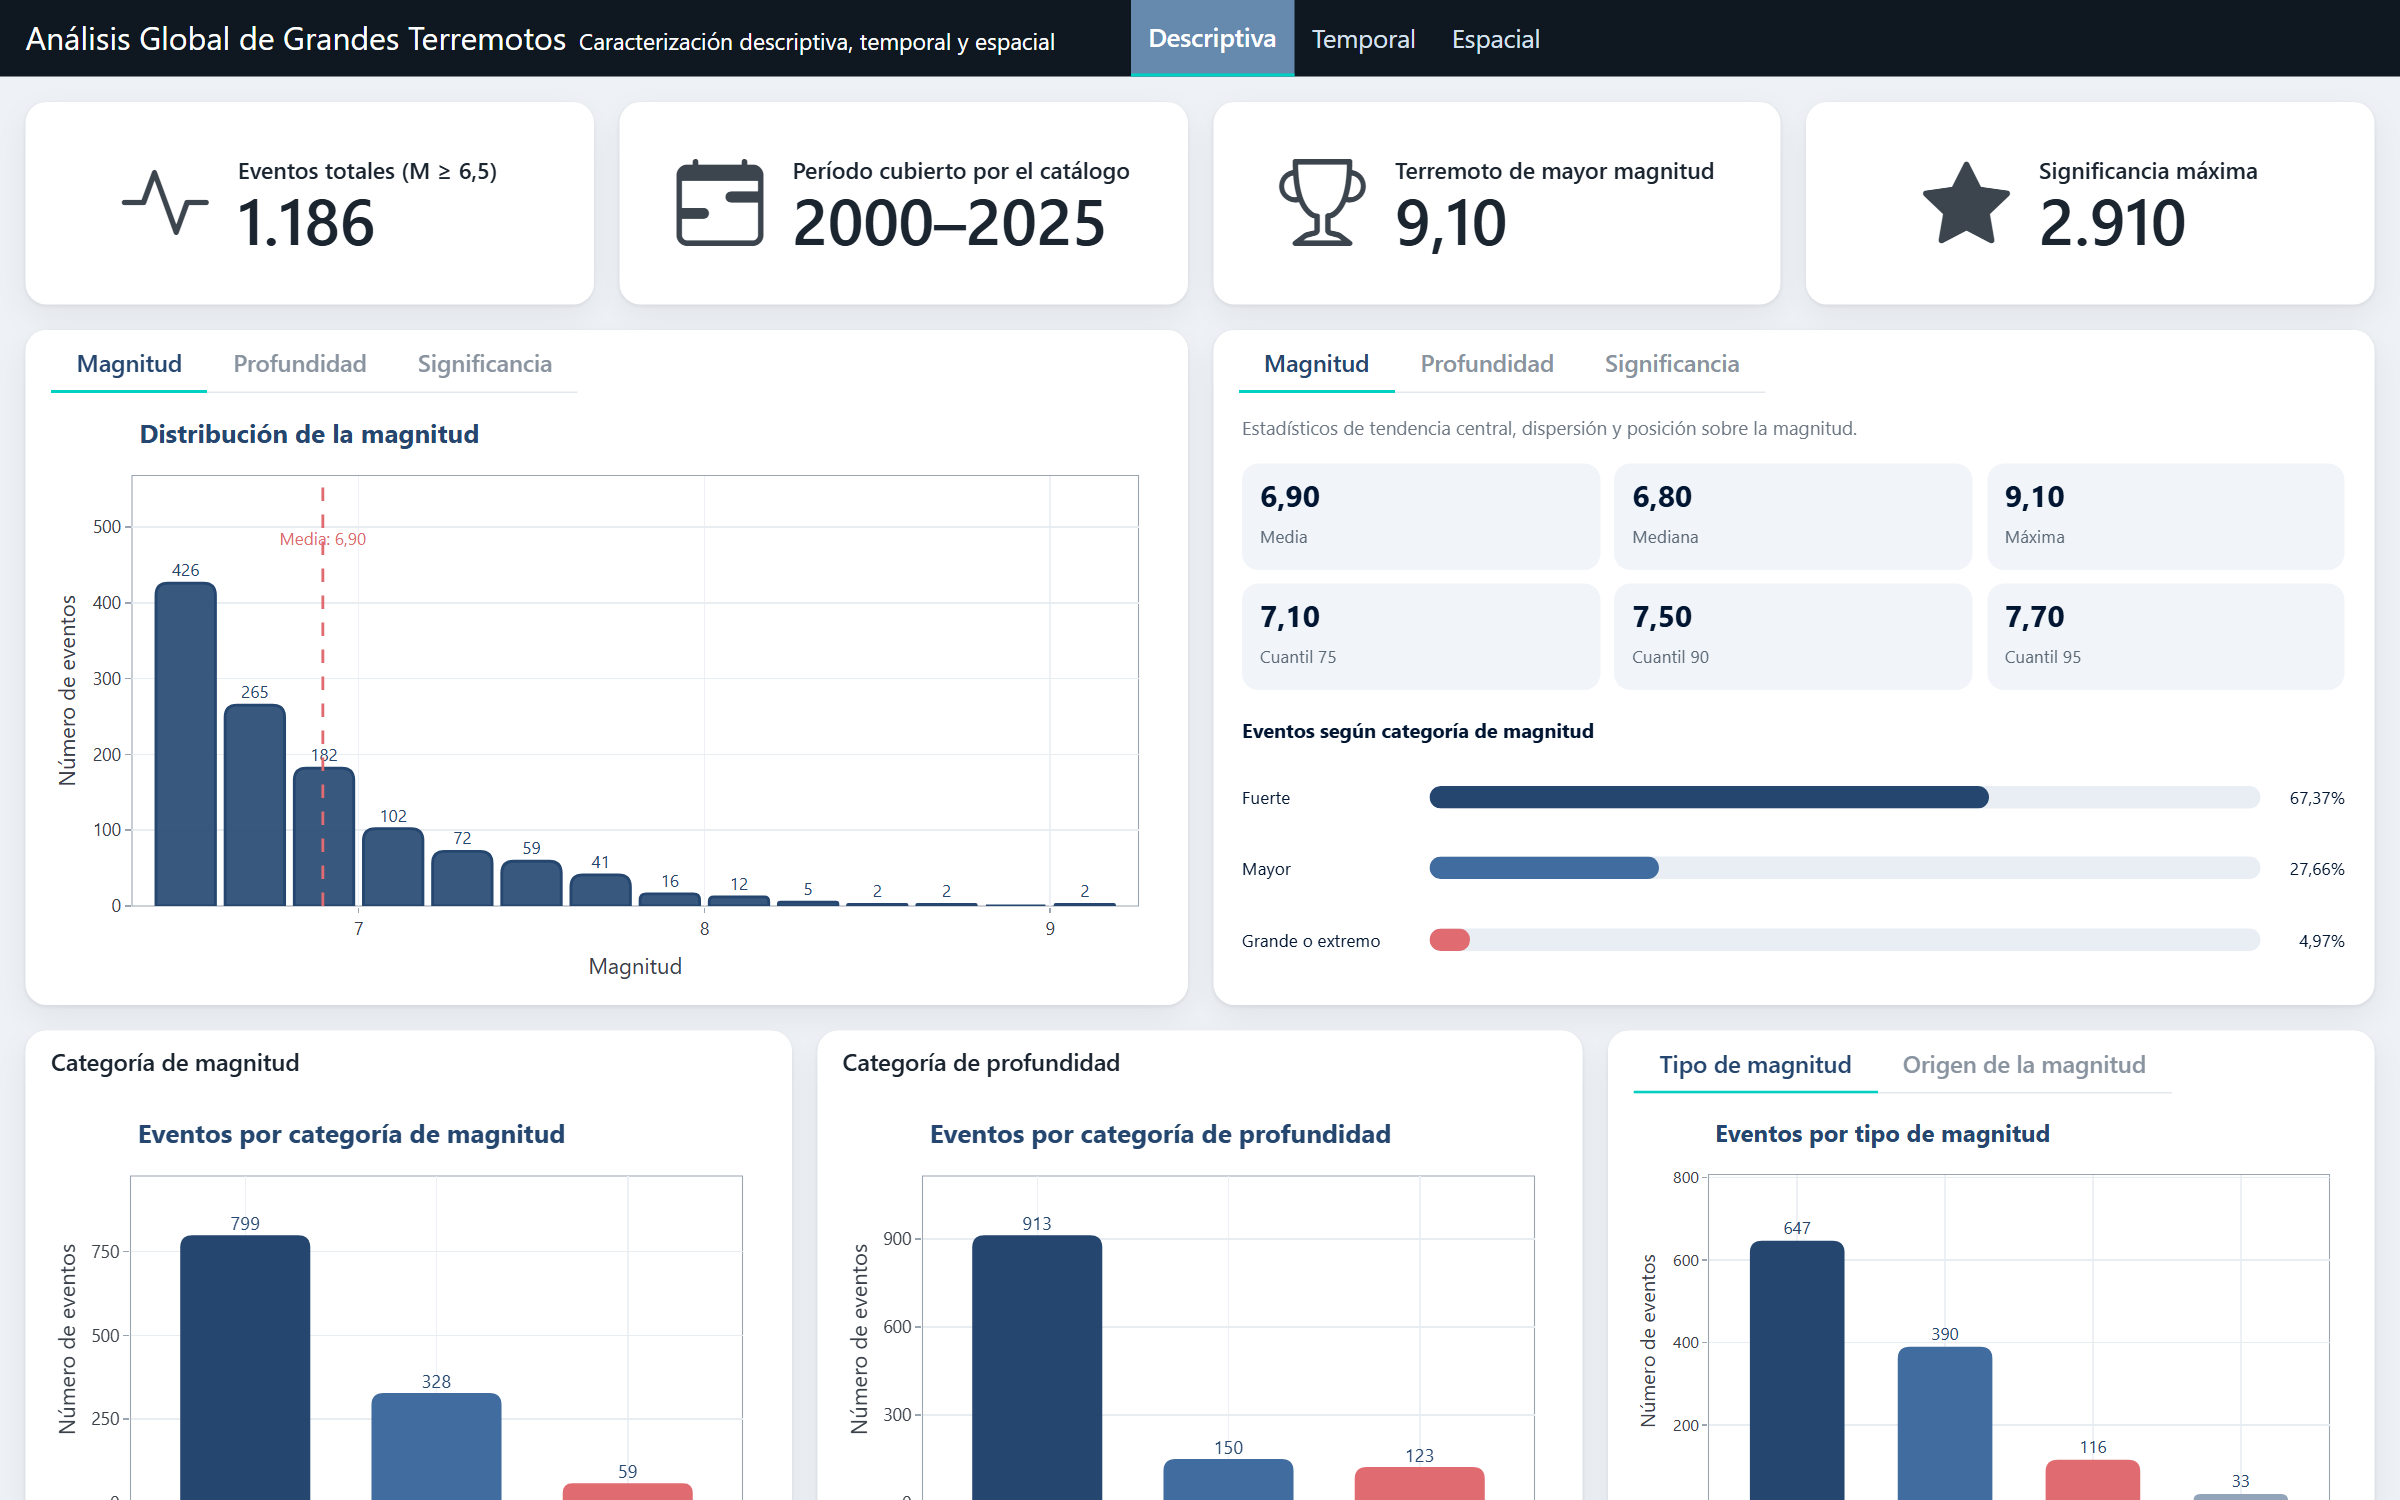This screenshot has height=1500, width=2400.
Task: Click the period value 2000–2025
Action: [x=949, y=223]
